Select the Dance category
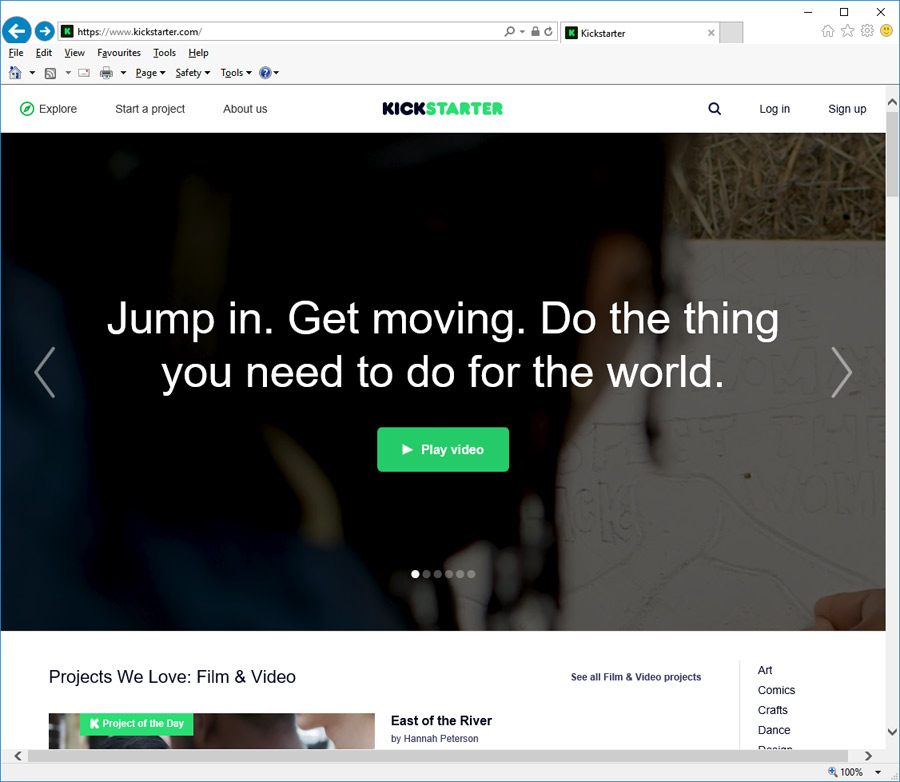 (774, 730)
